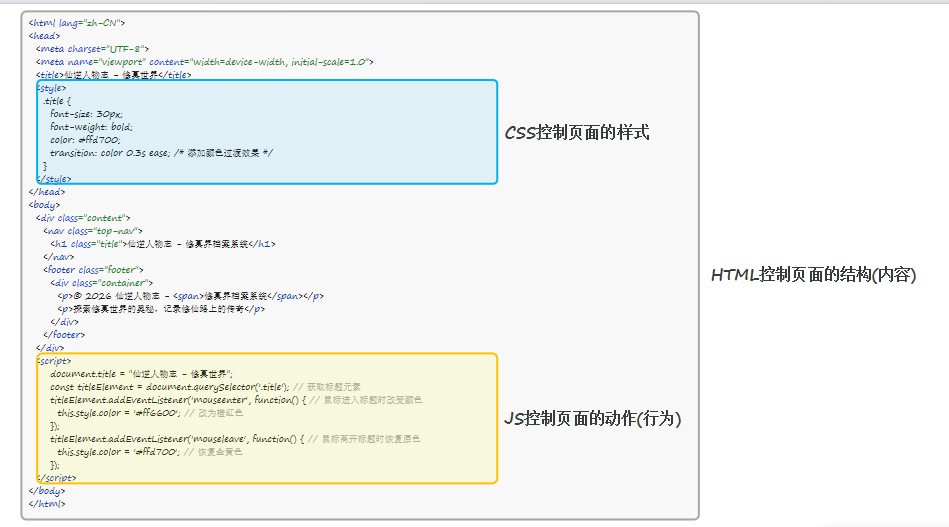Click the CSS控制页面的样式 label
This screenshot has height=527, width=949.
[x=577, y=133]
